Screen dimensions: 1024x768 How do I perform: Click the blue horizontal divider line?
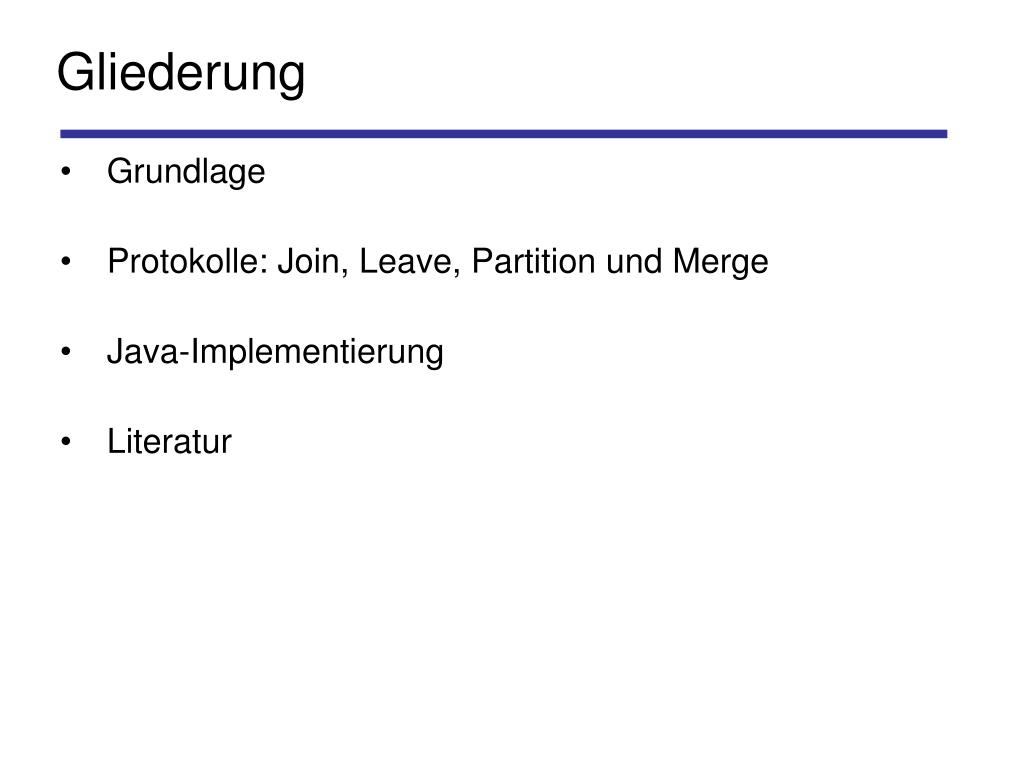coord(504,134)
